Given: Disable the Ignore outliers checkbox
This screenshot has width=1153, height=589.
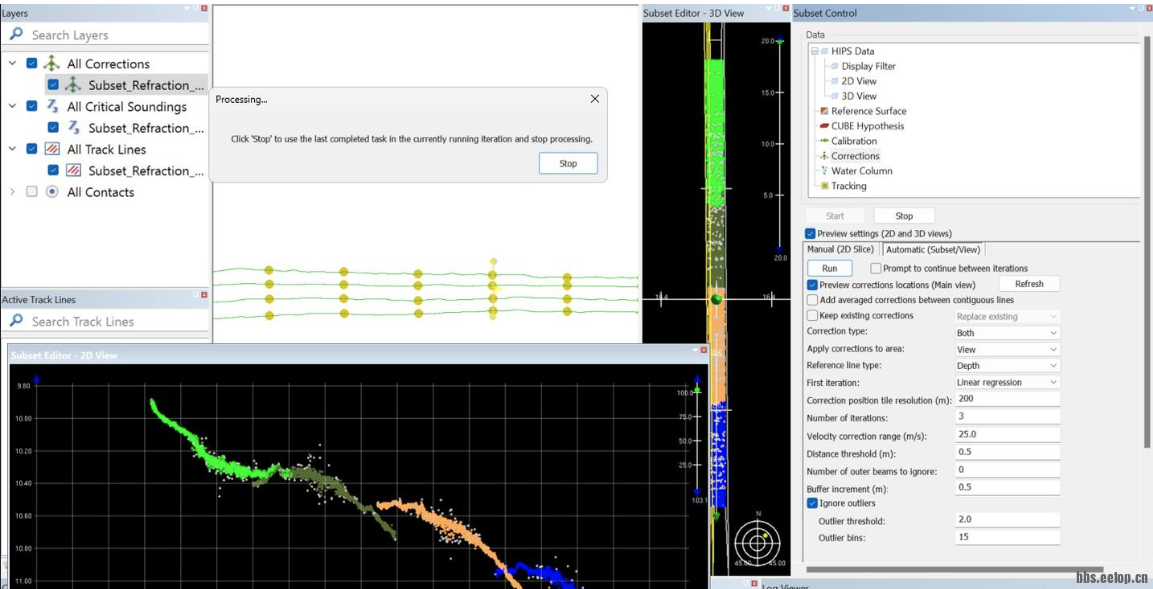Looking at the screenshot, I should (812, 503).
